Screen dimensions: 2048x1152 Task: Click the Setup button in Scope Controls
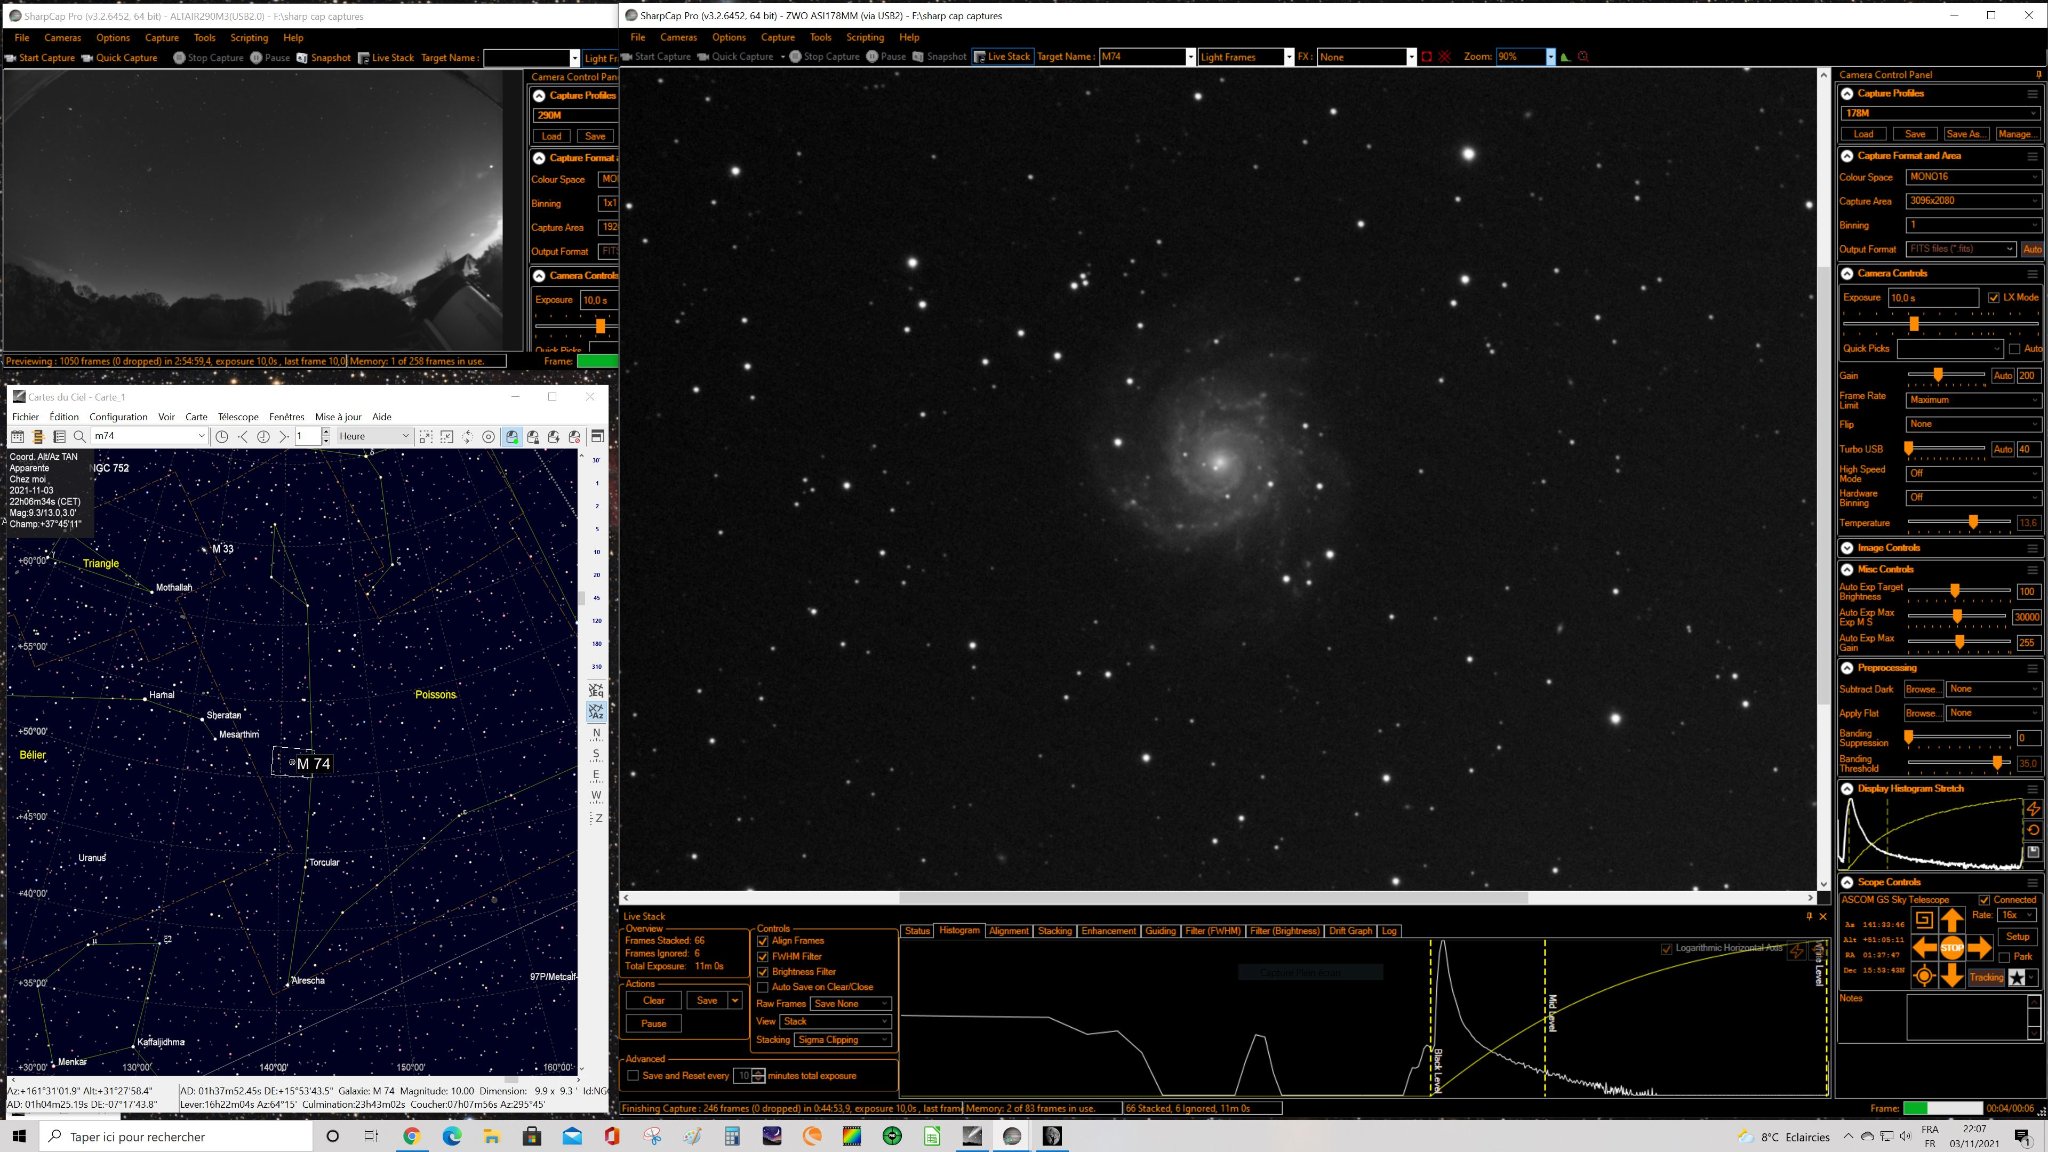(2018, 937)
